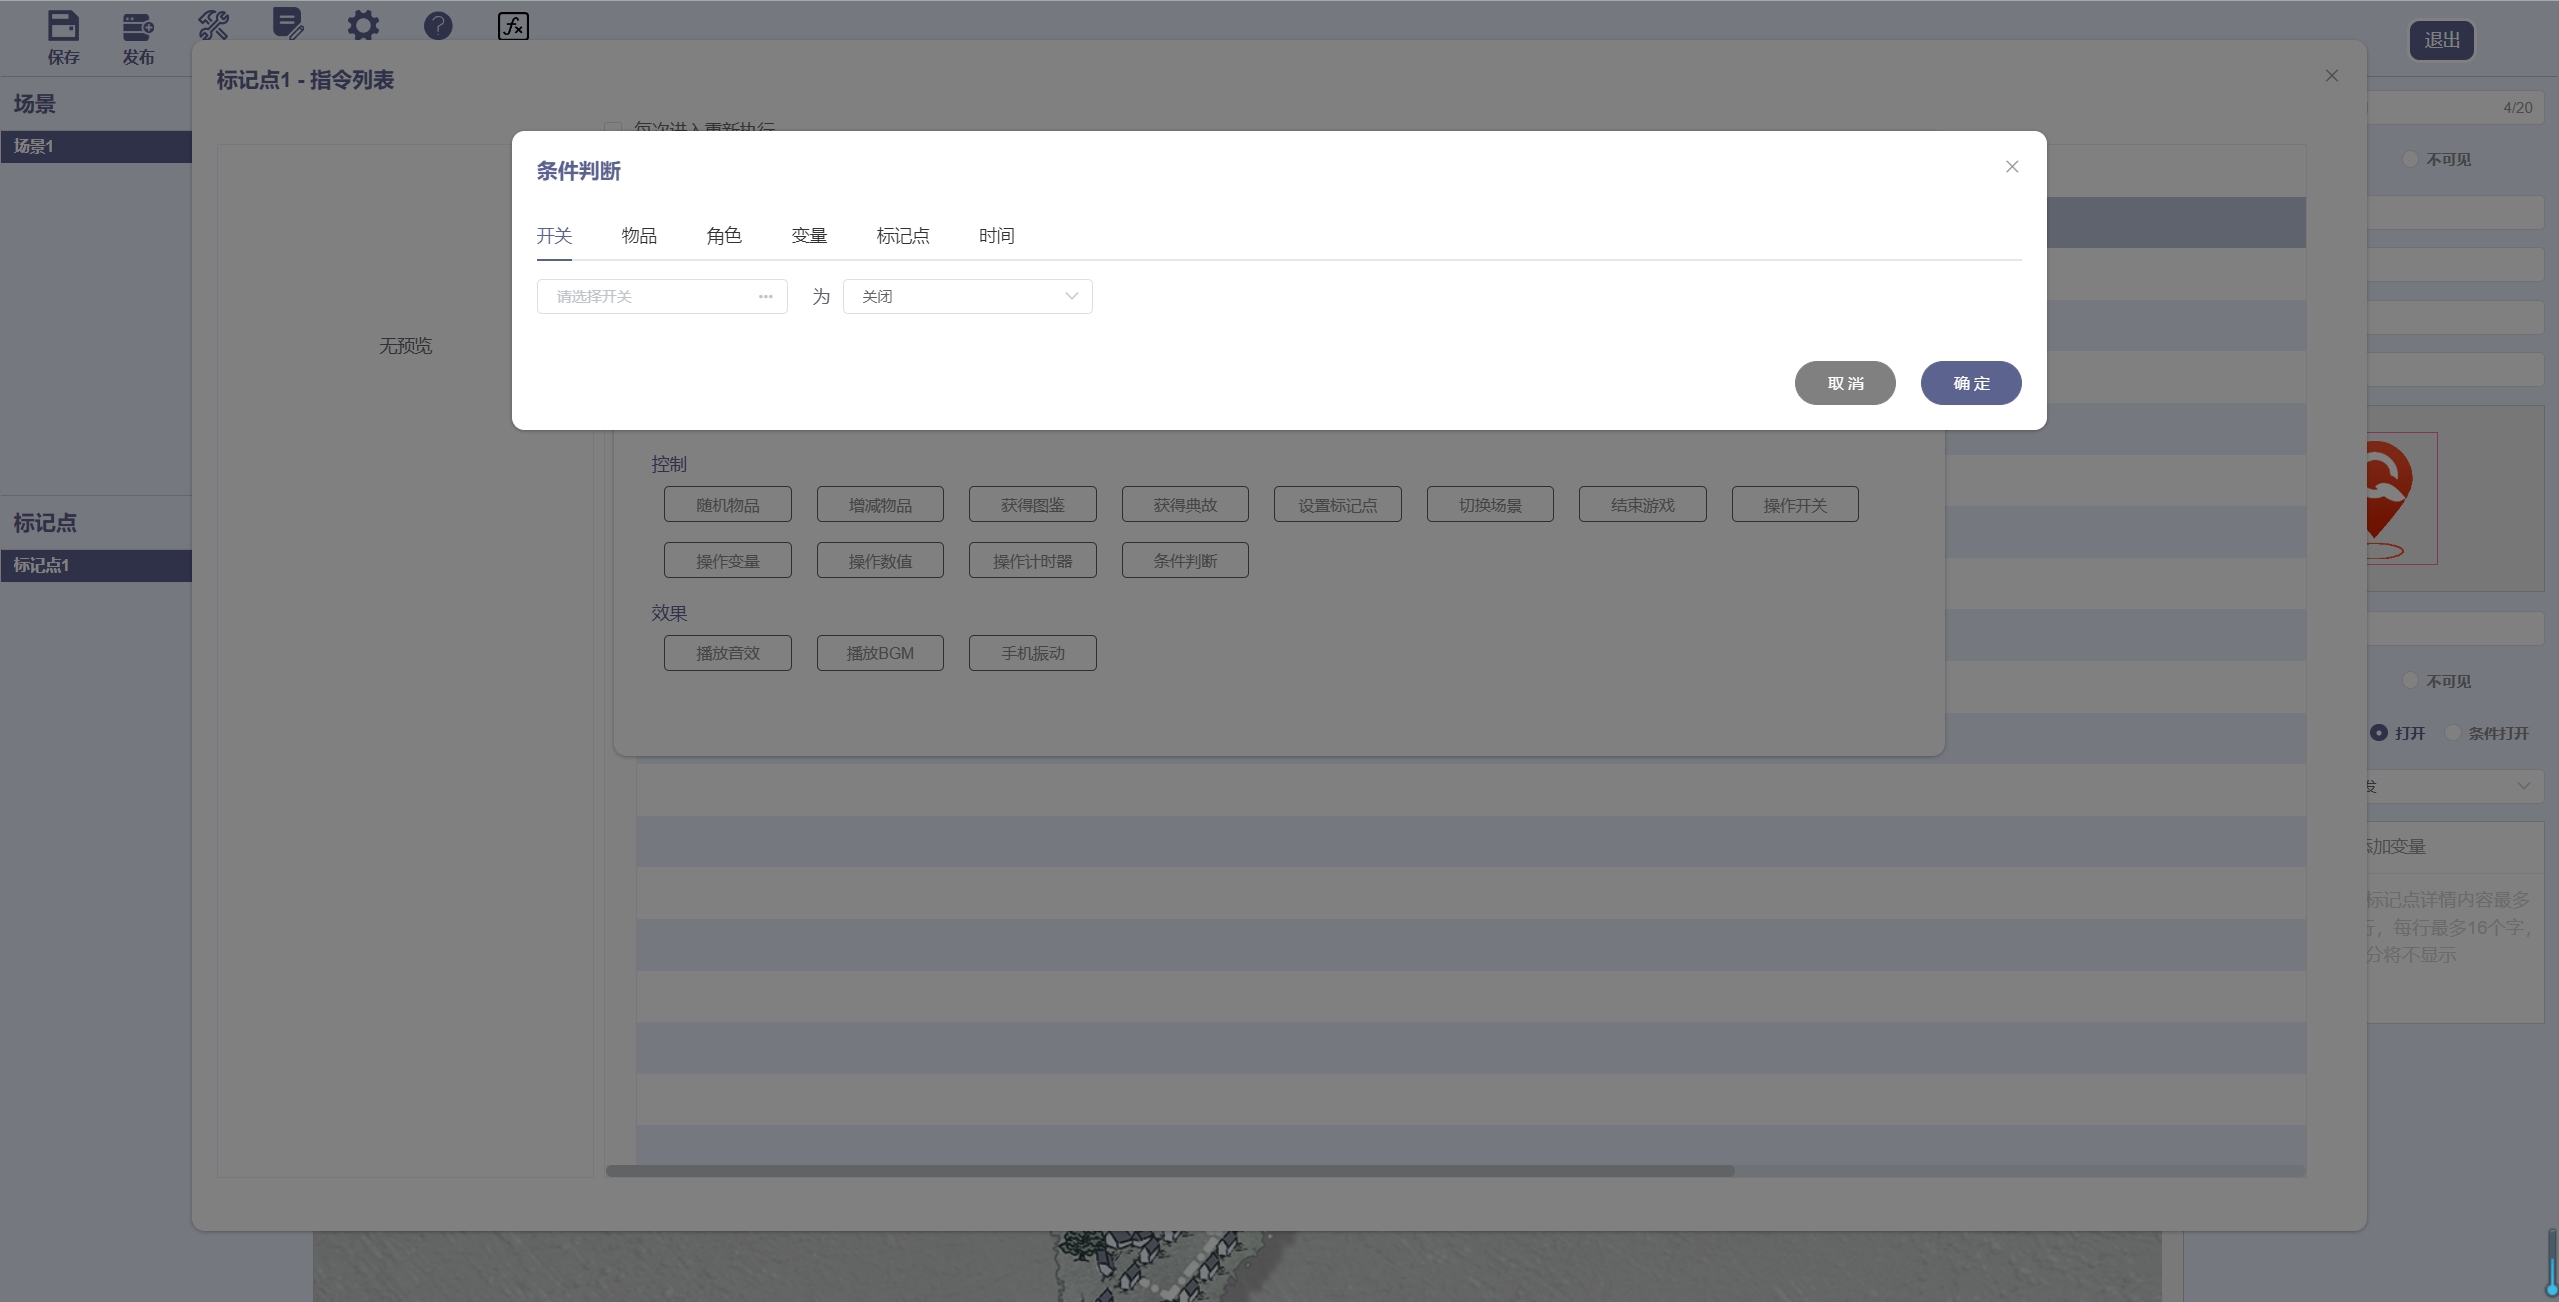Switch to the 物品 tab
The width and height of the screenshot is (2559, 1302).
(x=639, y=236)
